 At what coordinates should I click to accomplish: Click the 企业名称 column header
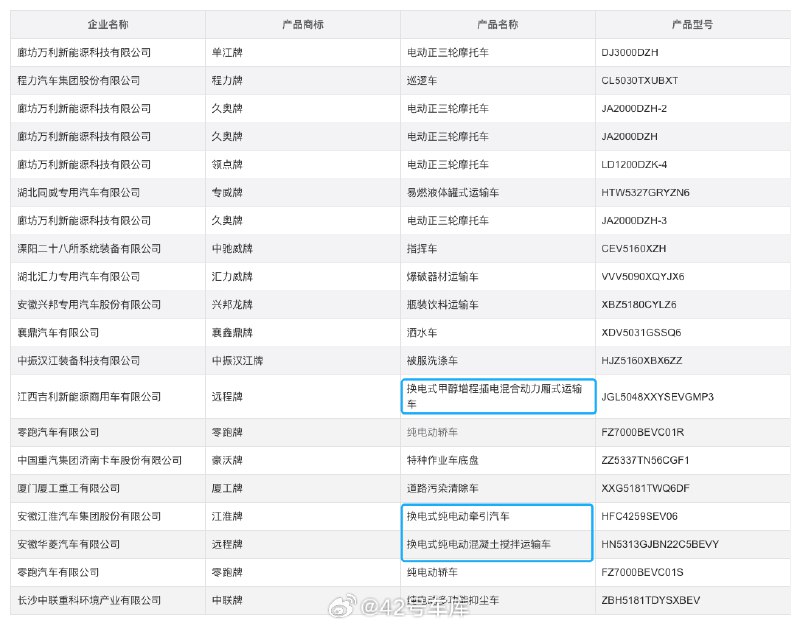click(x=108, y=24)
